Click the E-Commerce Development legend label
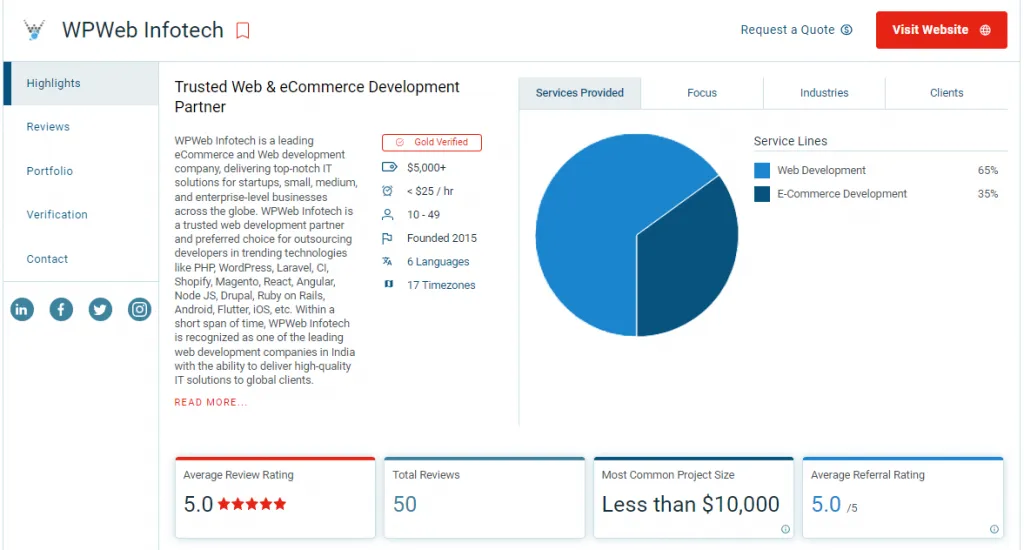This screenshot has width=1024, height=550. [842, 194]
